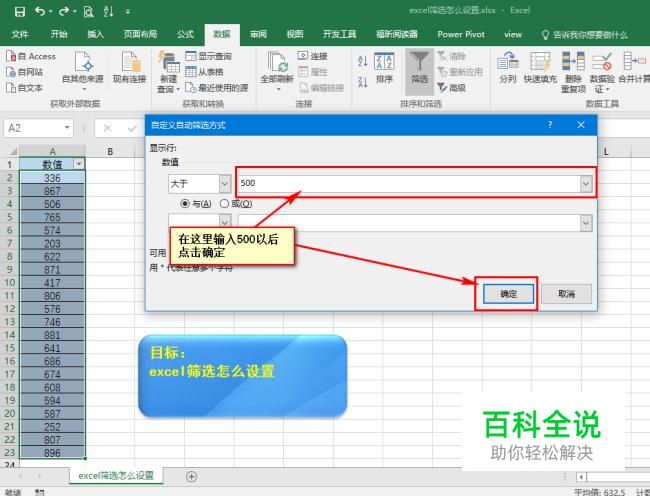The height and width of the screenshot is (496, 650).
Task: Switch to the View (视图) tab
Action: point(295,34)
